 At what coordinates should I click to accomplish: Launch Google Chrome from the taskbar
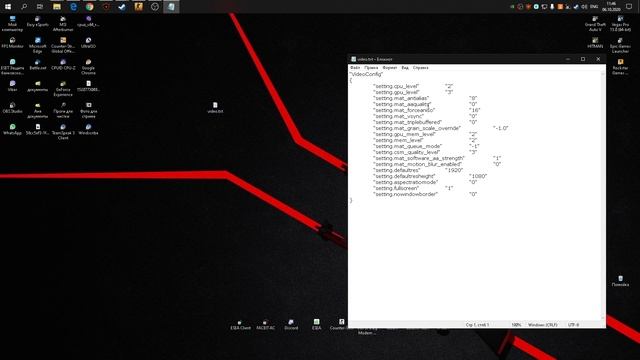(x=90, y=7)
